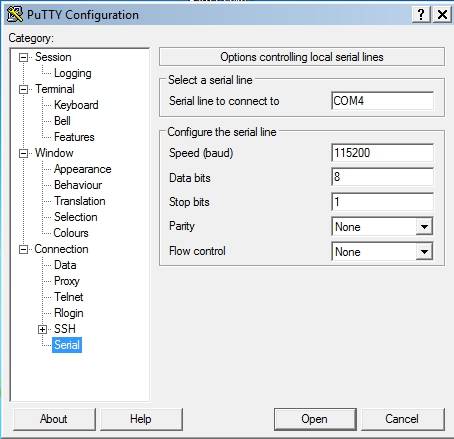Image resolution: width=454 pixels, height=439 pixels.
Task: Open the Parity dropdown
Action: coord(424,227)
